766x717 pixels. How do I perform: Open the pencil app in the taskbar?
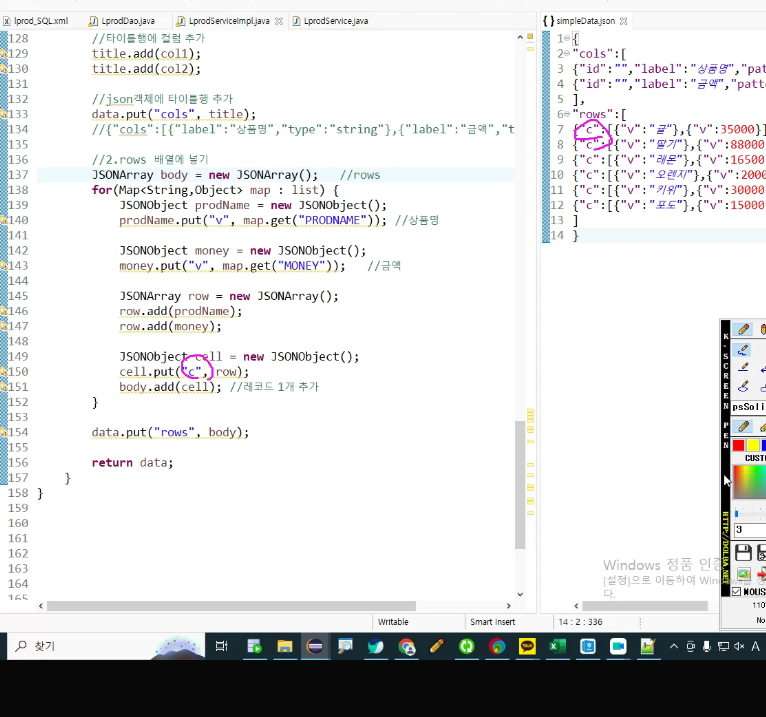436,646
